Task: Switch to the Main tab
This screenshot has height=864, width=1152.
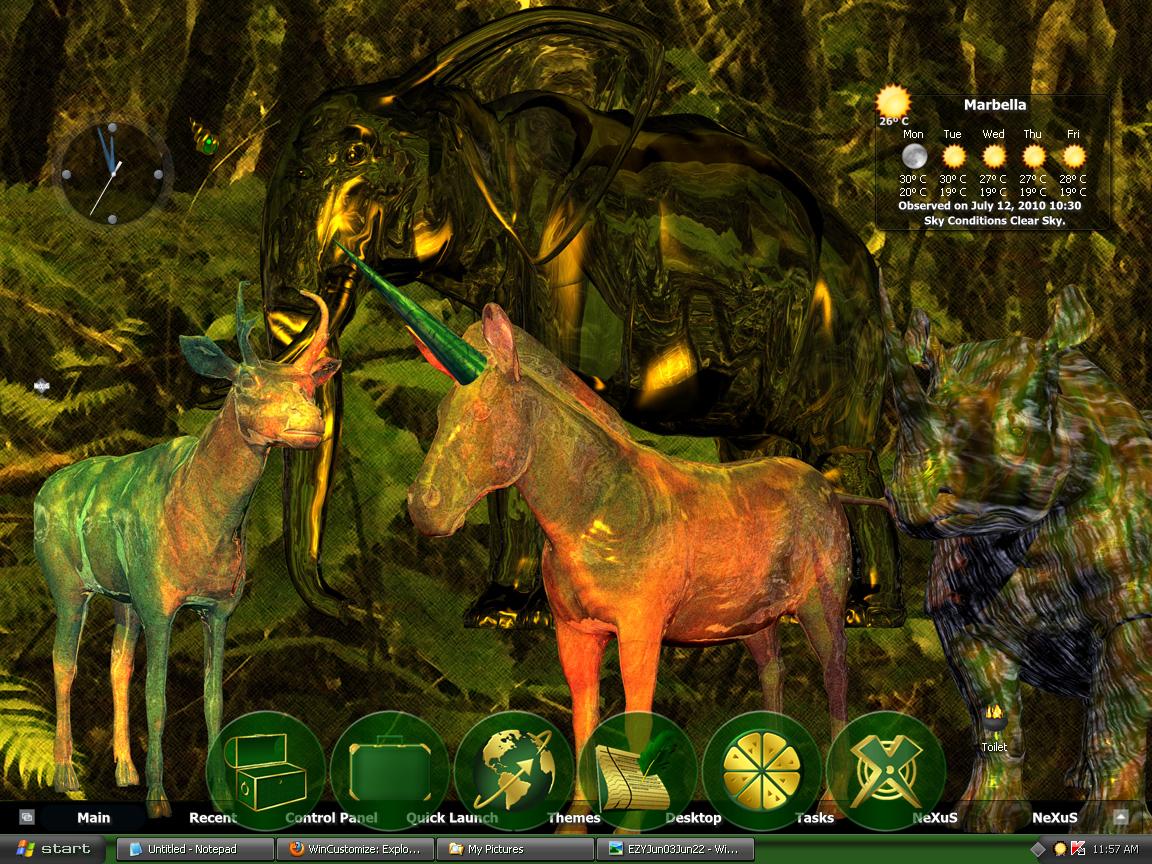Action: [93, 817]
